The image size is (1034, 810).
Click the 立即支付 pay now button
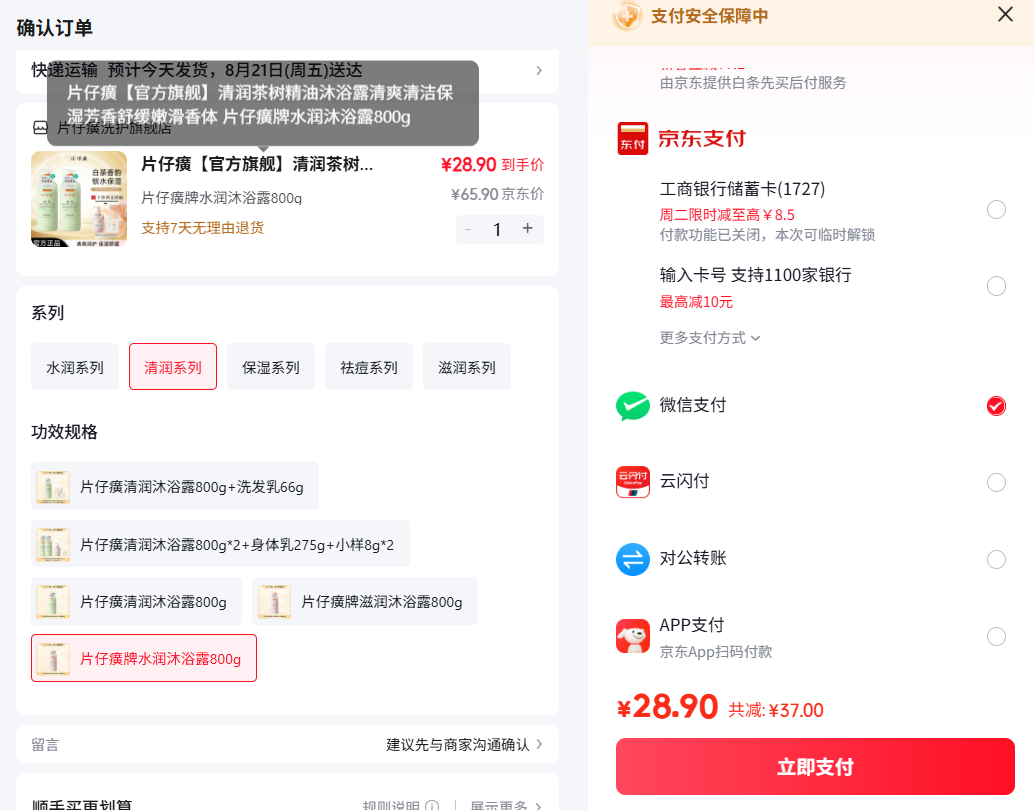(815, 766)
